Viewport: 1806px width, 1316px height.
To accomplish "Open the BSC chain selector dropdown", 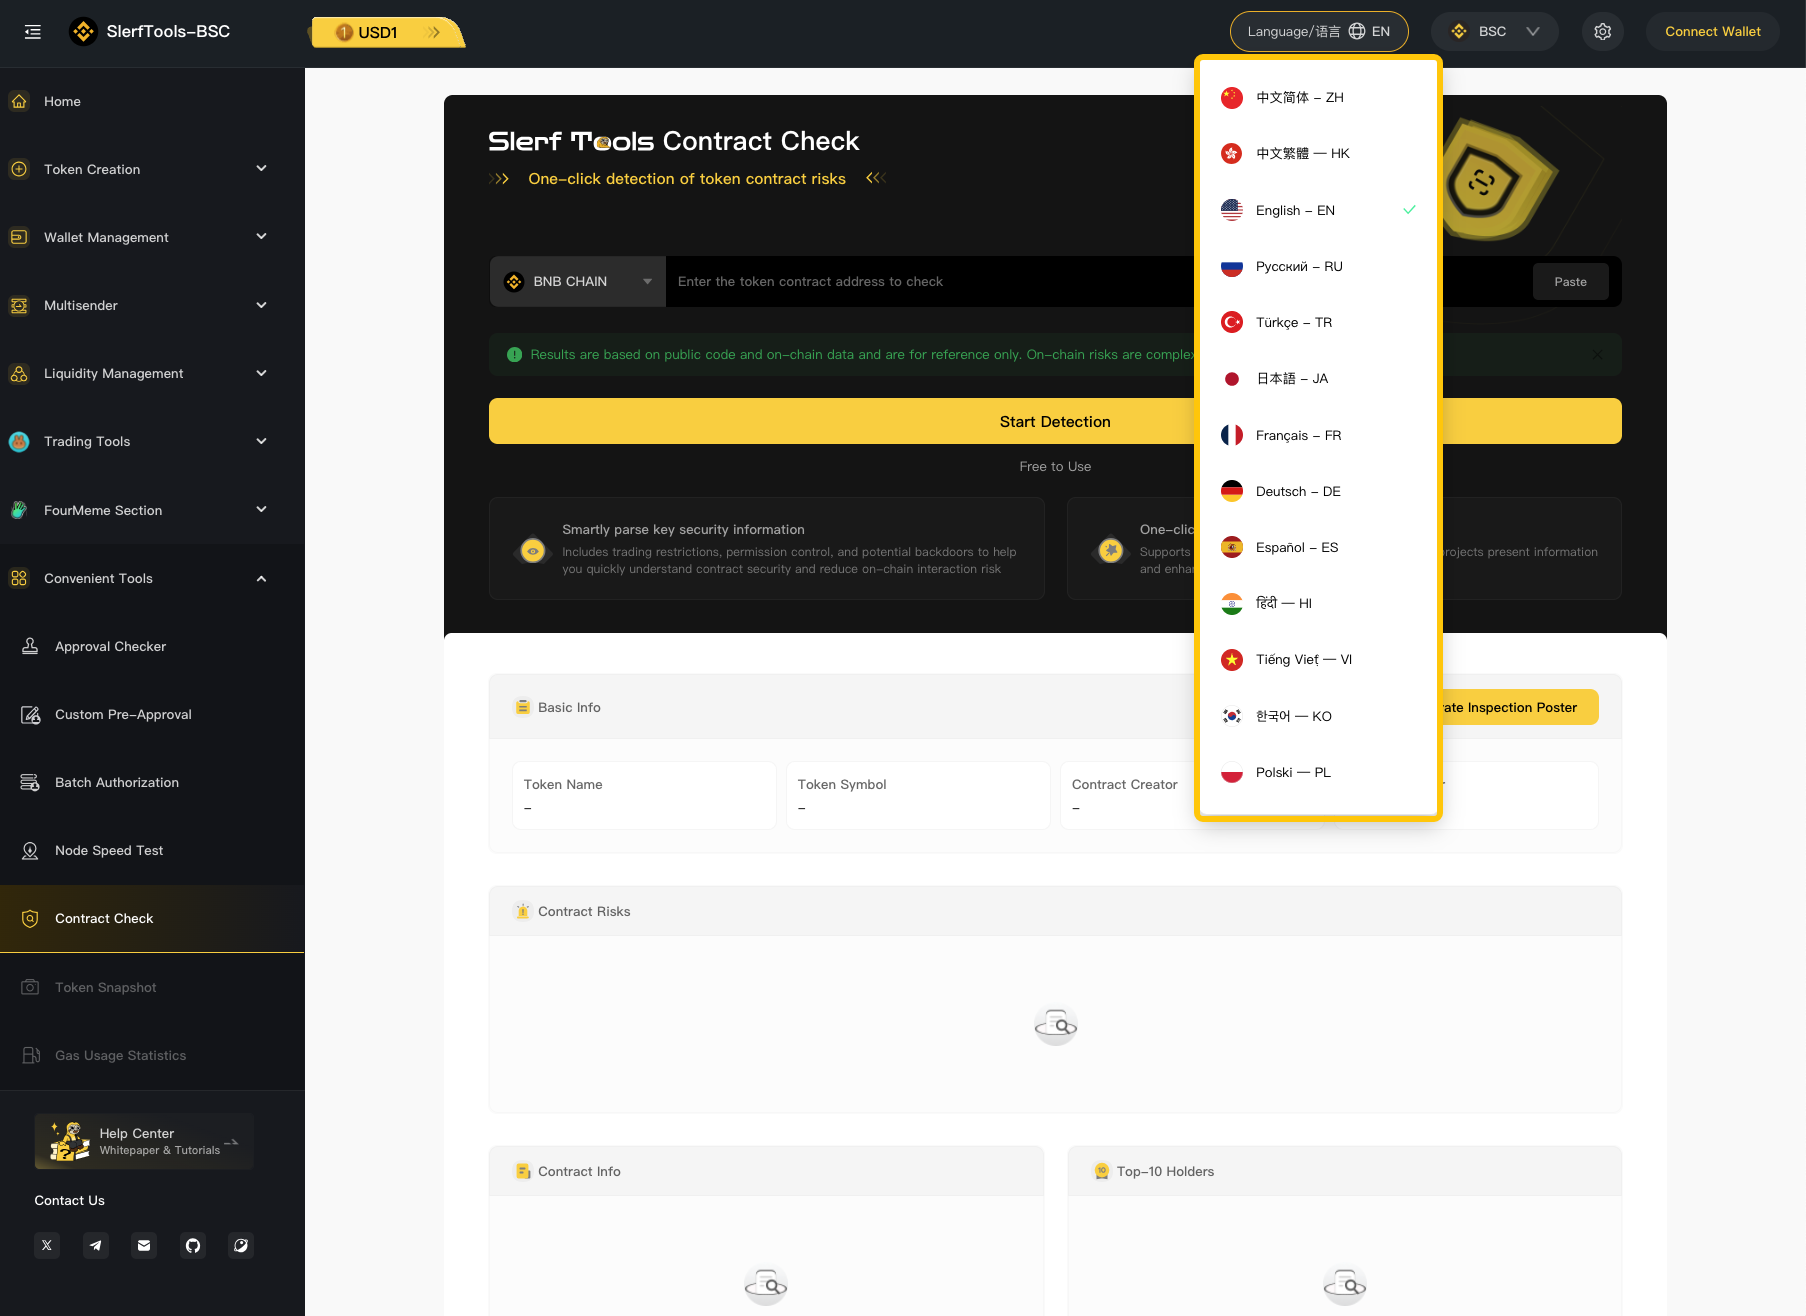I will 1494,32.
